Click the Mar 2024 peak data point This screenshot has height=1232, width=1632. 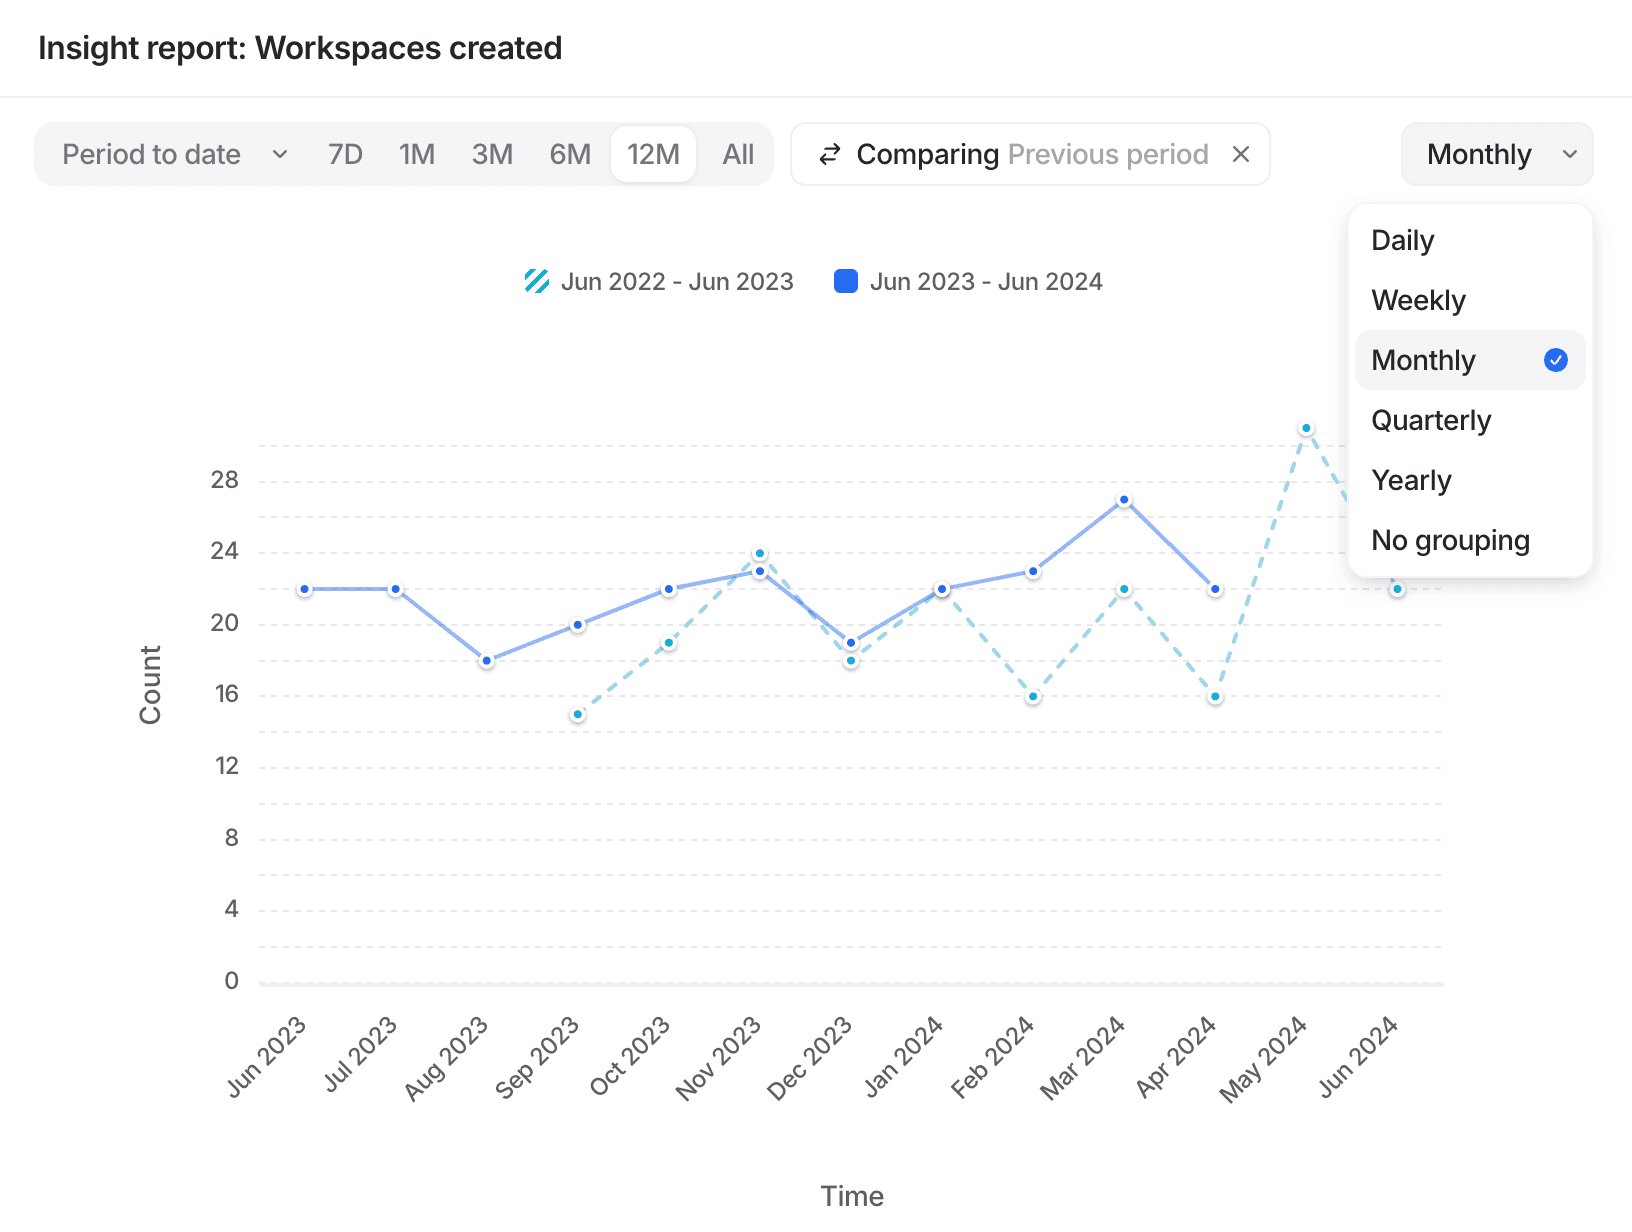point(1124,500)
